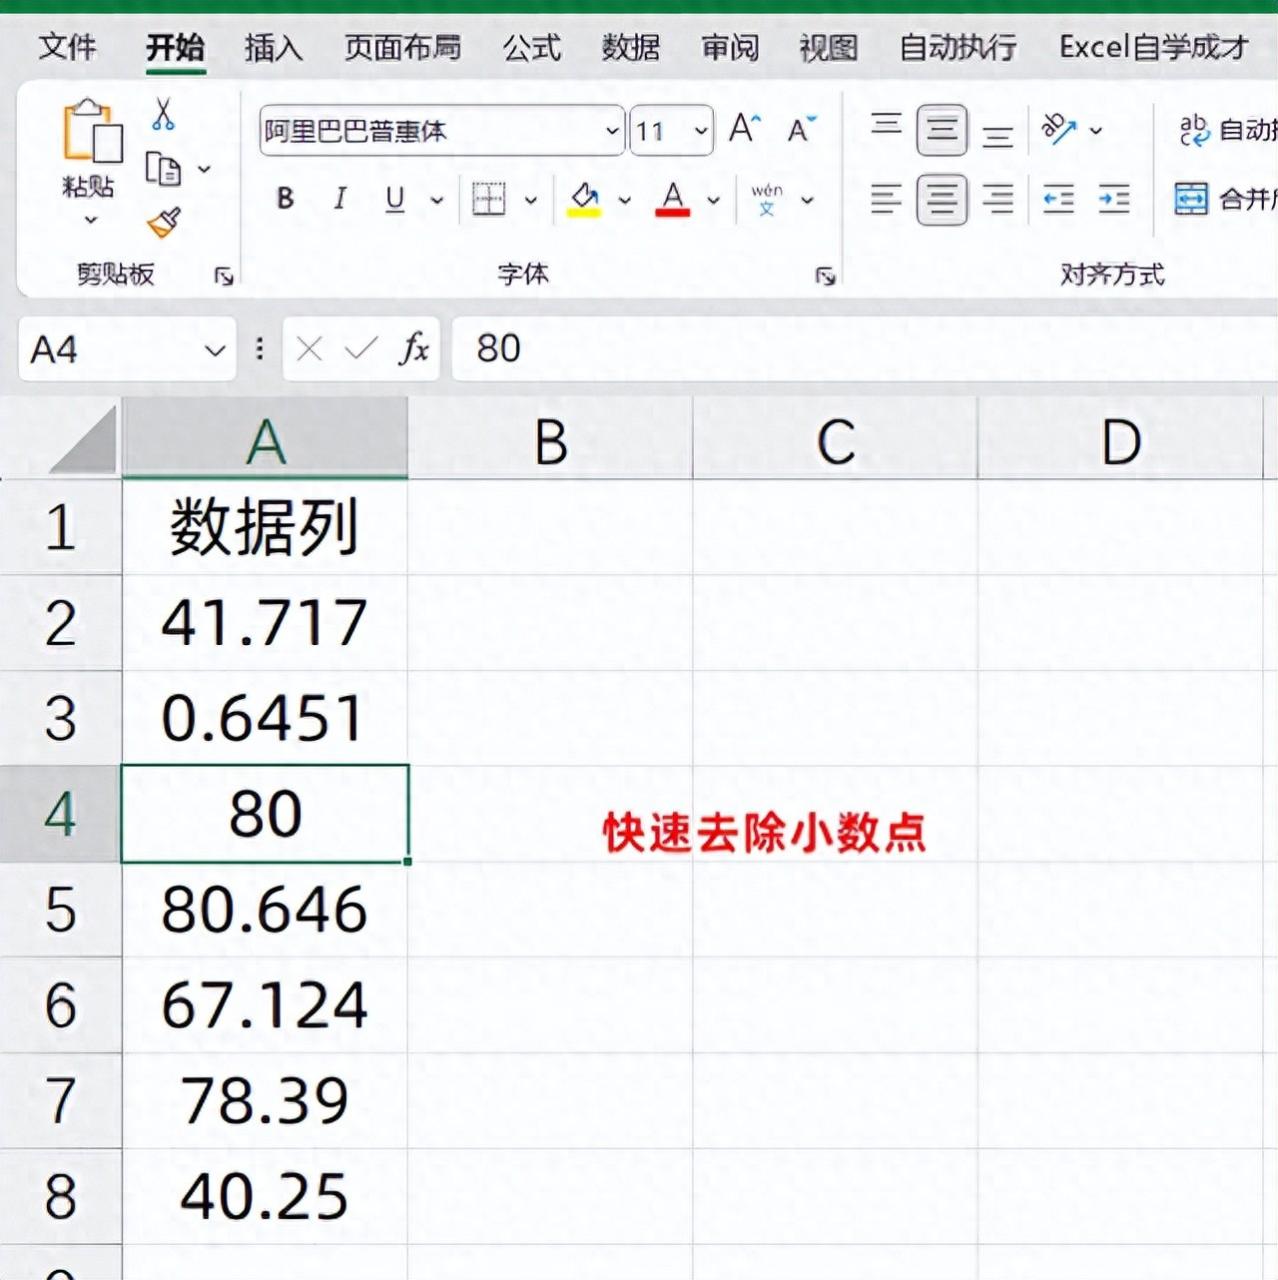1278x1280 pixels.
Task: Open the Excel自学成才 custom tab
Action: (x=1154, y=46)
